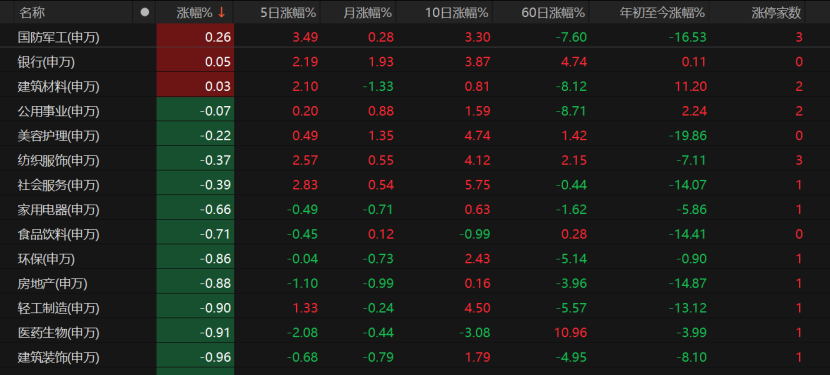The image size is (830, 375).
Task: Click the -8.71 sixty-day value for 公用事业
Action: pyautogui.click(x=571, y=111)
